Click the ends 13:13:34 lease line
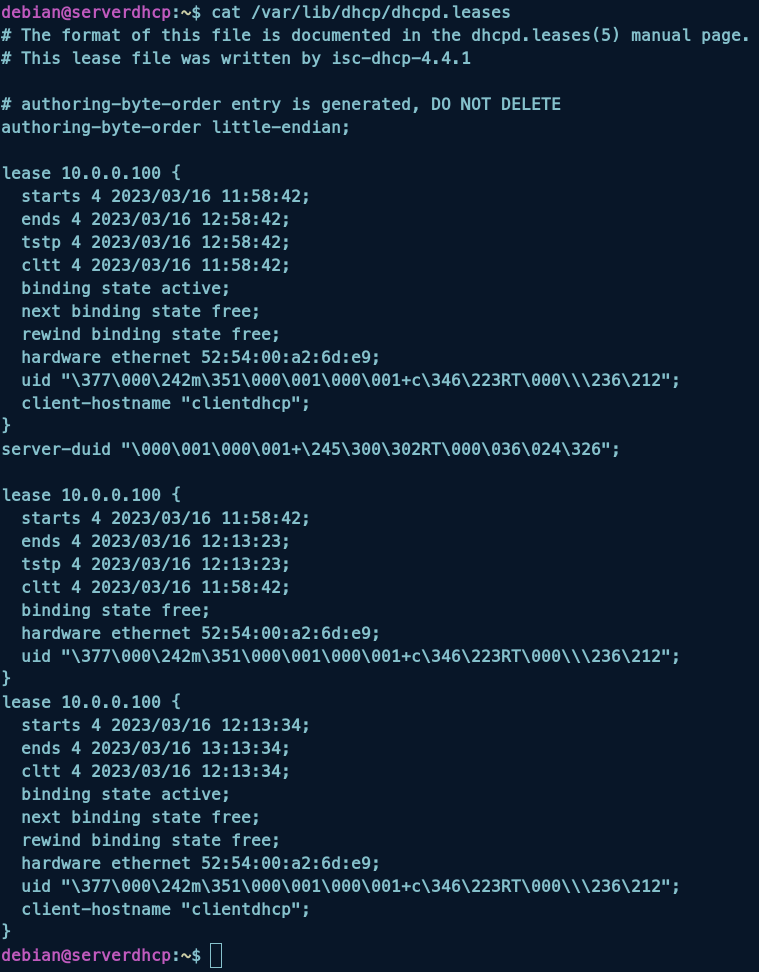 click(155, 748)
